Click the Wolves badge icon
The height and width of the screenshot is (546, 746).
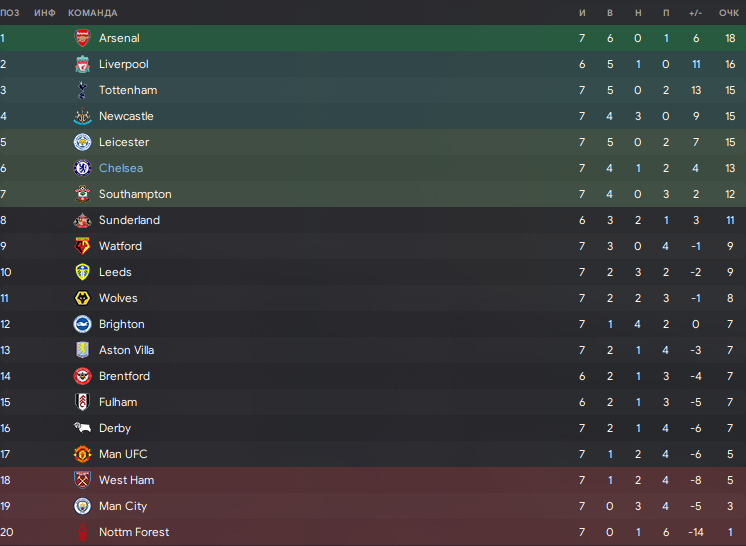(x=82, y=298)
